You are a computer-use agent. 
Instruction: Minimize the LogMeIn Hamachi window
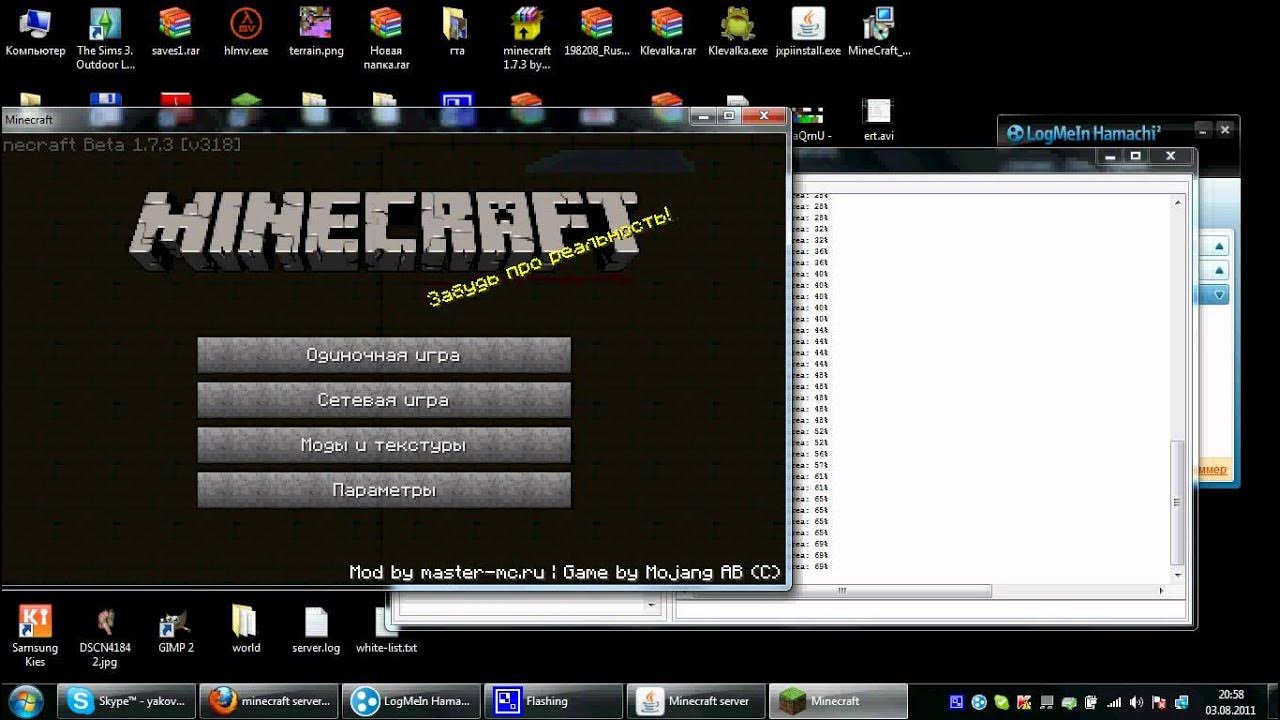click(1203, 130)
